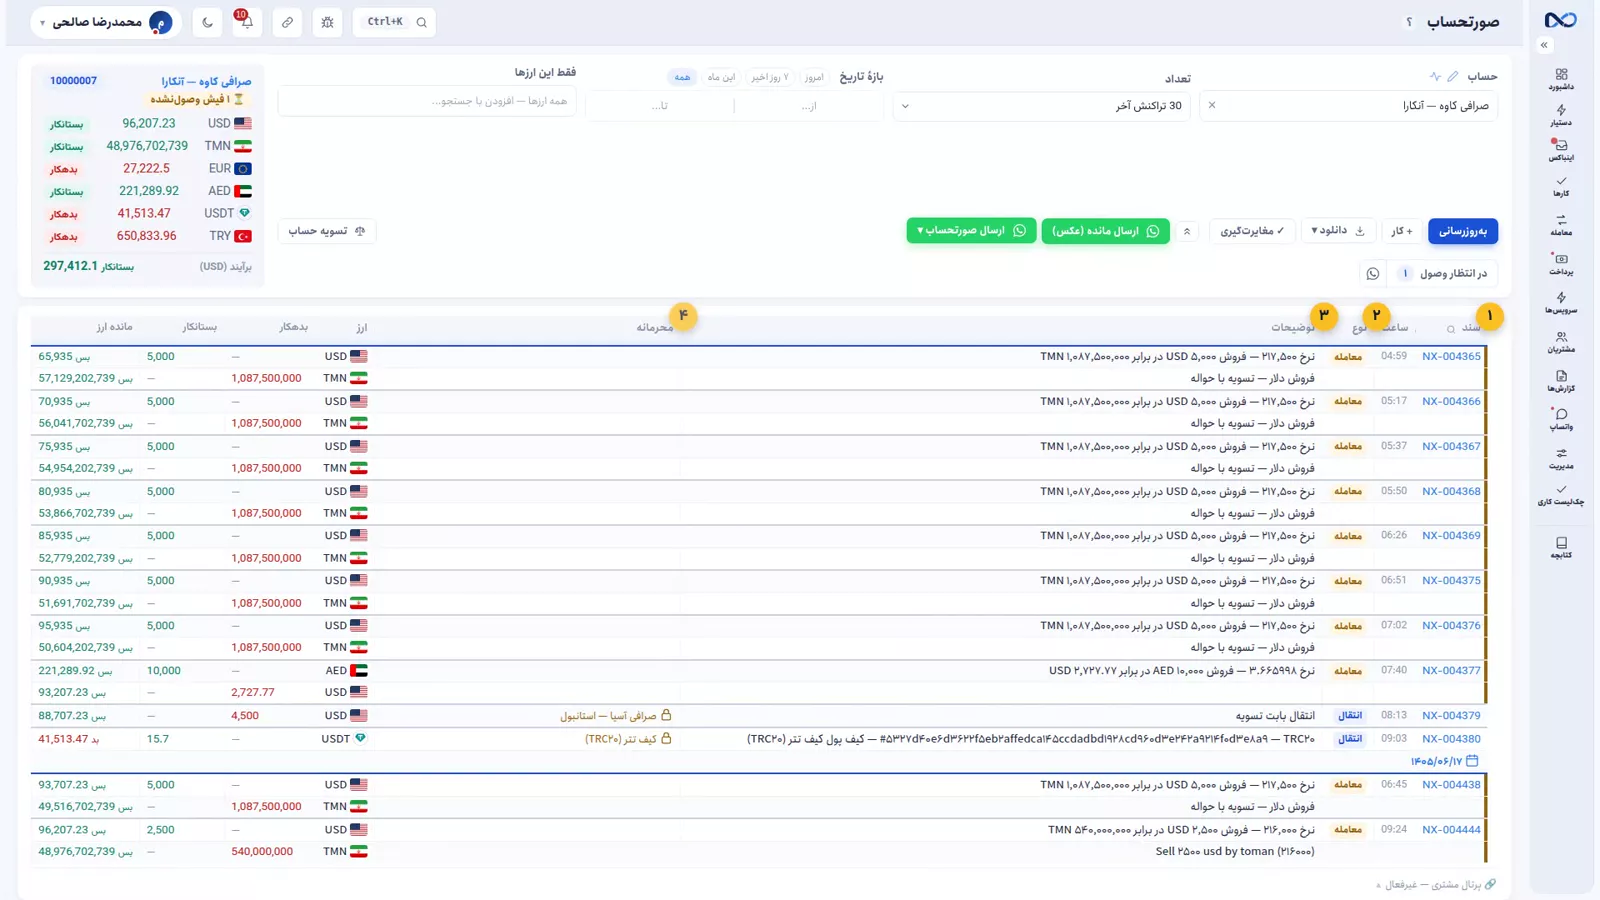
Task: Open the ارسال صورتحساب send dropdown
Action: (x=971, y=231)
